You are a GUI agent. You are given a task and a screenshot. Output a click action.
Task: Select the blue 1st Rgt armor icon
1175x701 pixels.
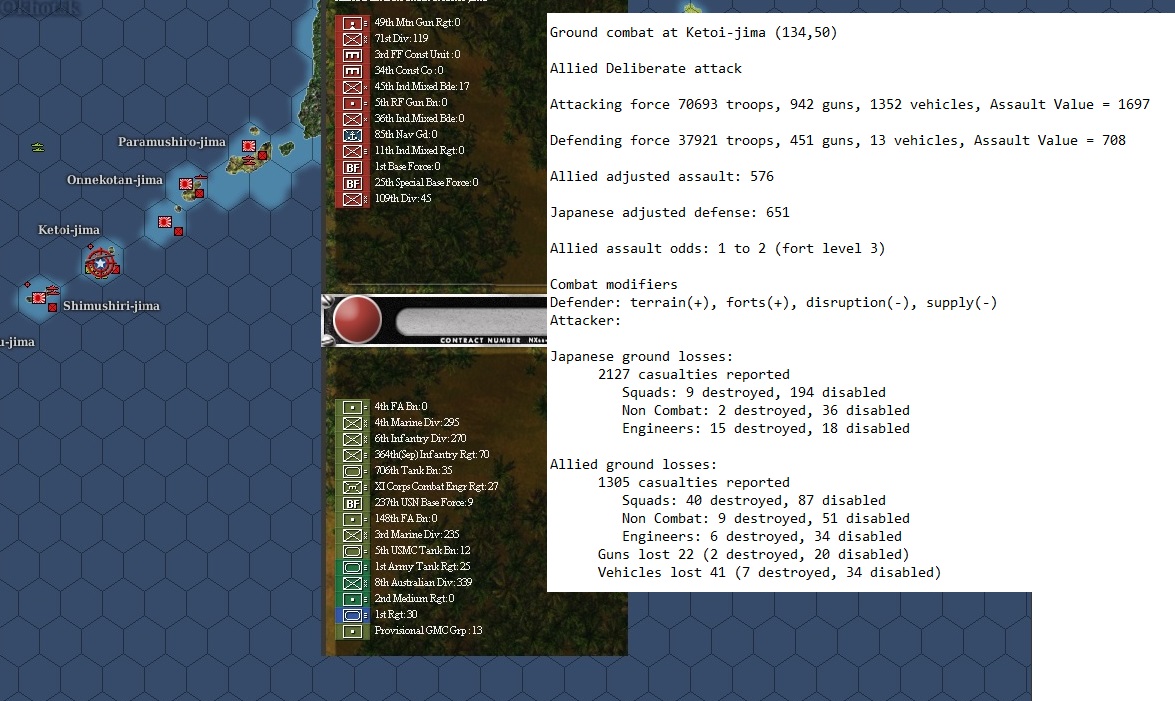(352, 616)
